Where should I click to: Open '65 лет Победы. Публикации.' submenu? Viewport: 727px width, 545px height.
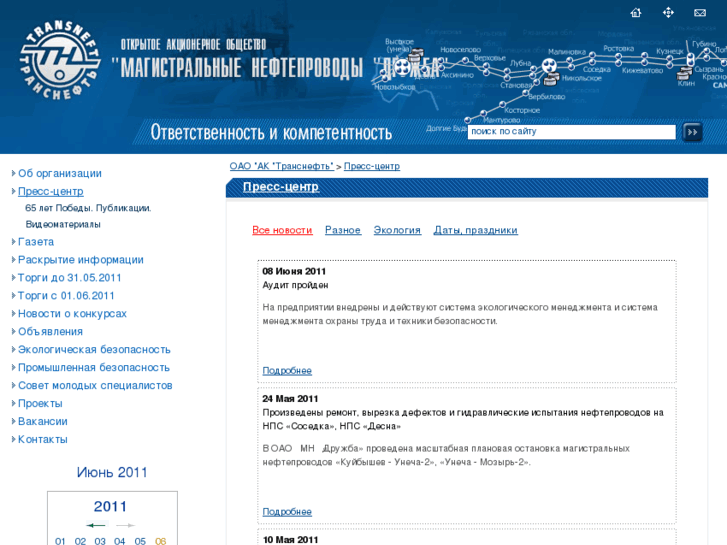point(88,208)
